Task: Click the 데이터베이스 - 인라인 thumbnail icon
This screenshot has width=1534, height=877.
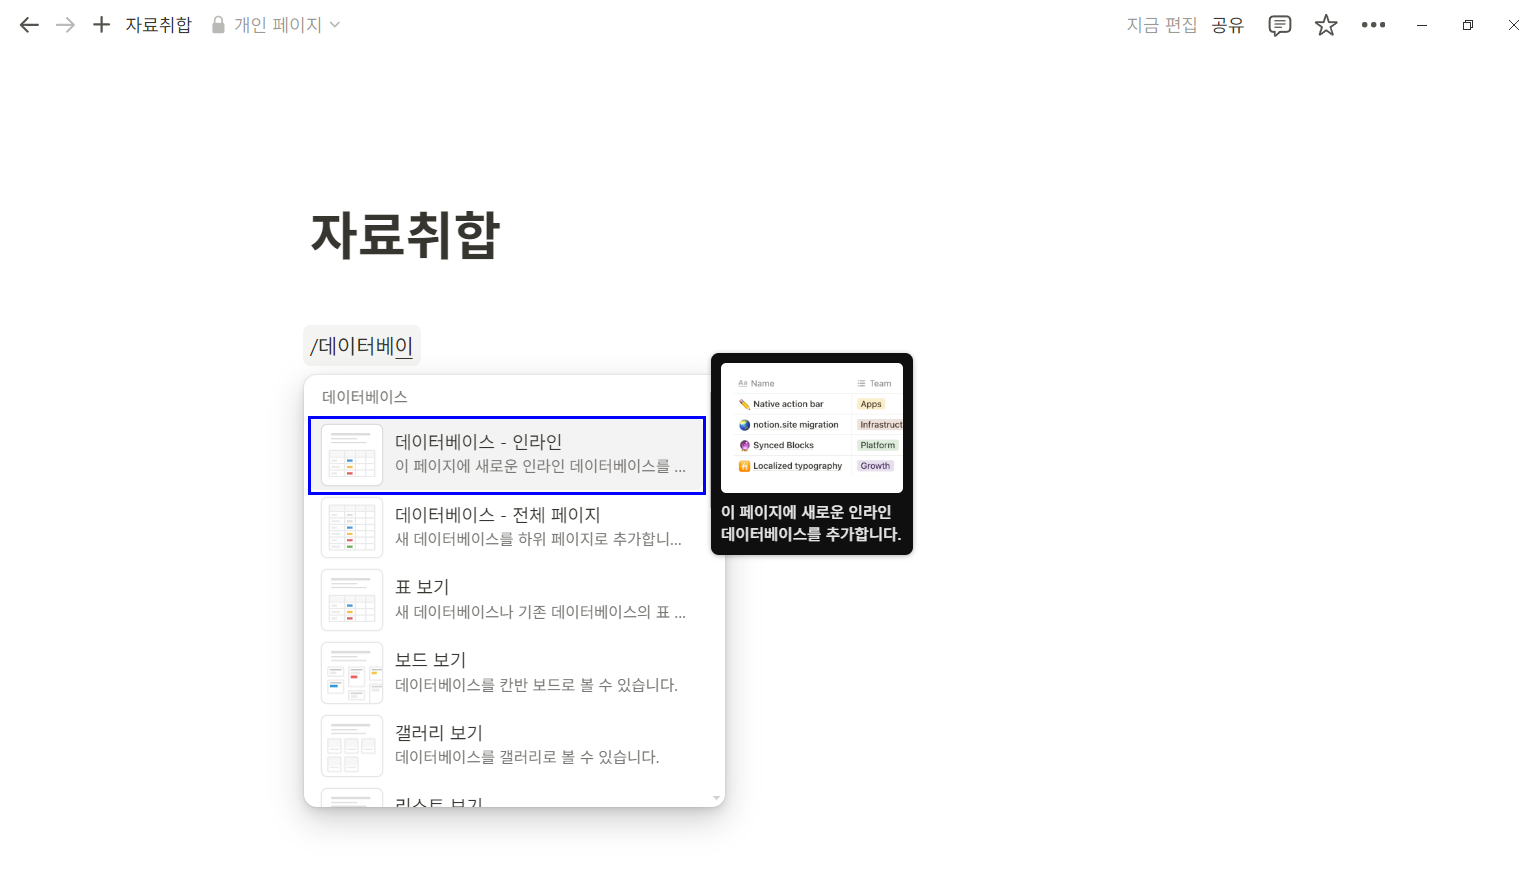Action: tap(352, 455)
